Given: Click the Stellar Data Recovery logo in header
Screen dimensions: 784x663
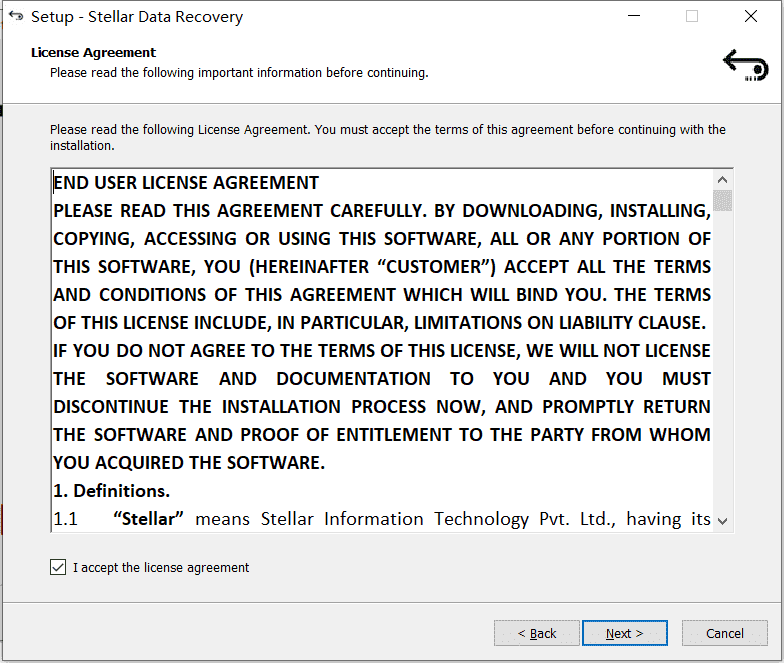Looking at the screenshot, I should click(746, 65).
